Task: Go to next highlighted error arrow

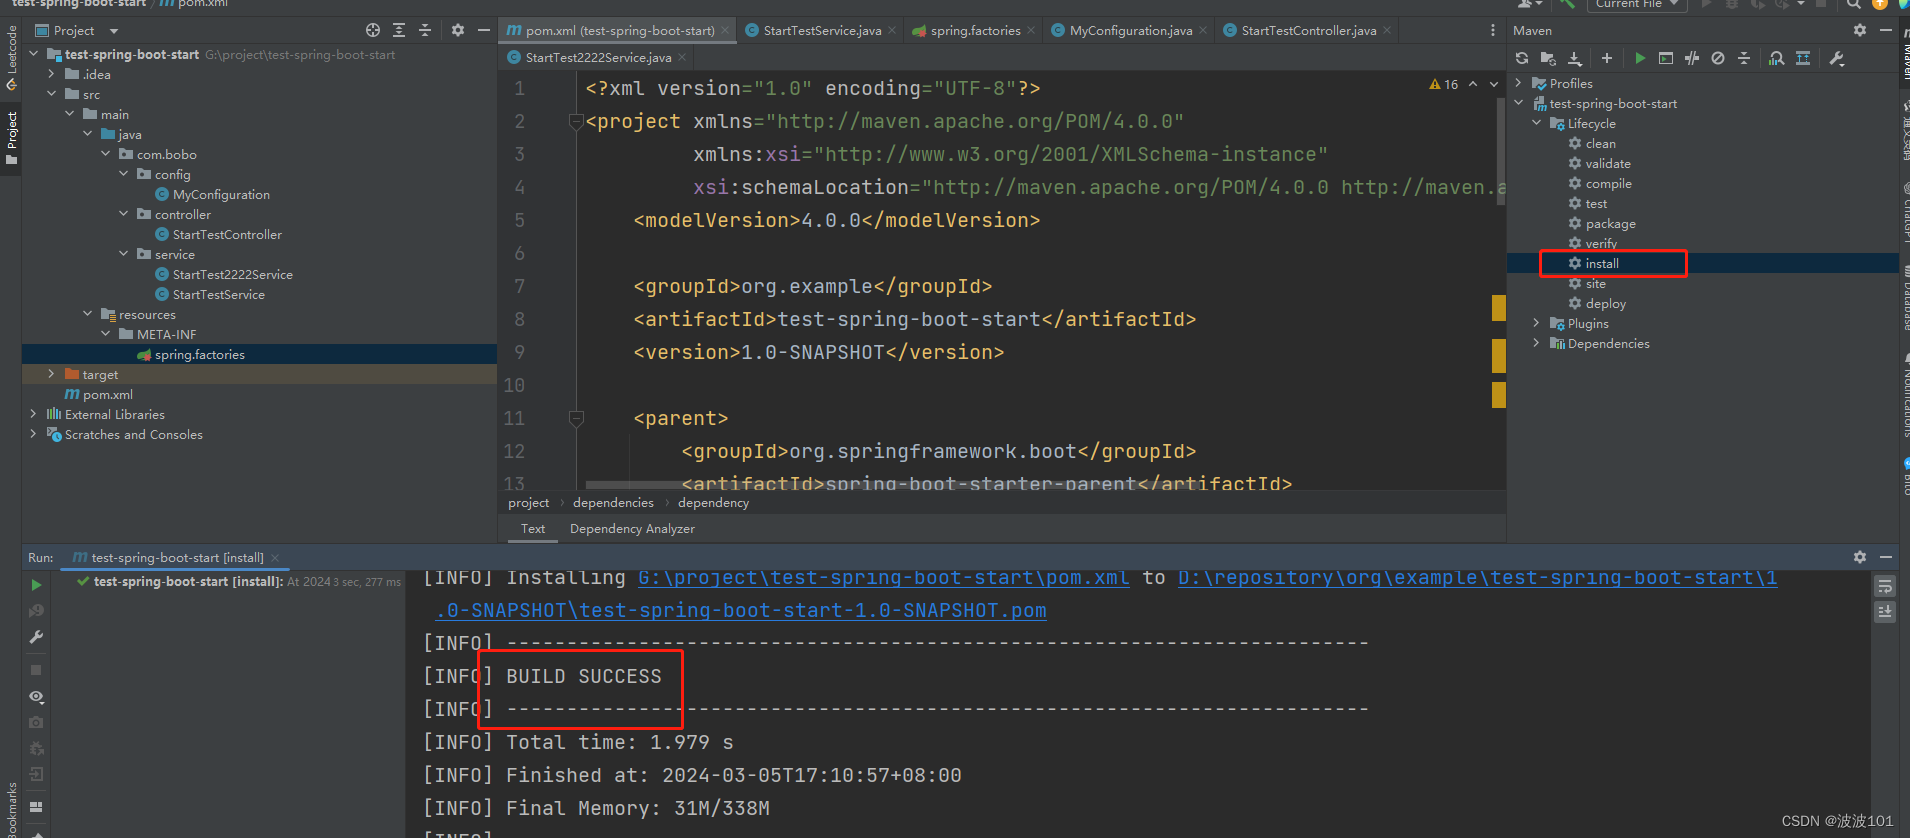Action: [1494, 84]
